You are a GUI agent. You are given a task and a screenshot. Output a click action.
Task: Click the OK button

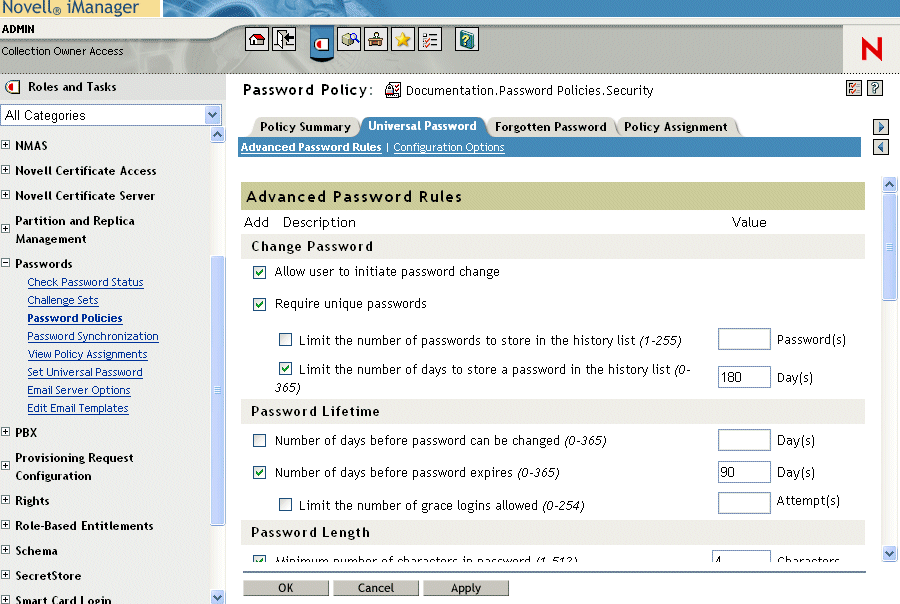tap(286, 588)
